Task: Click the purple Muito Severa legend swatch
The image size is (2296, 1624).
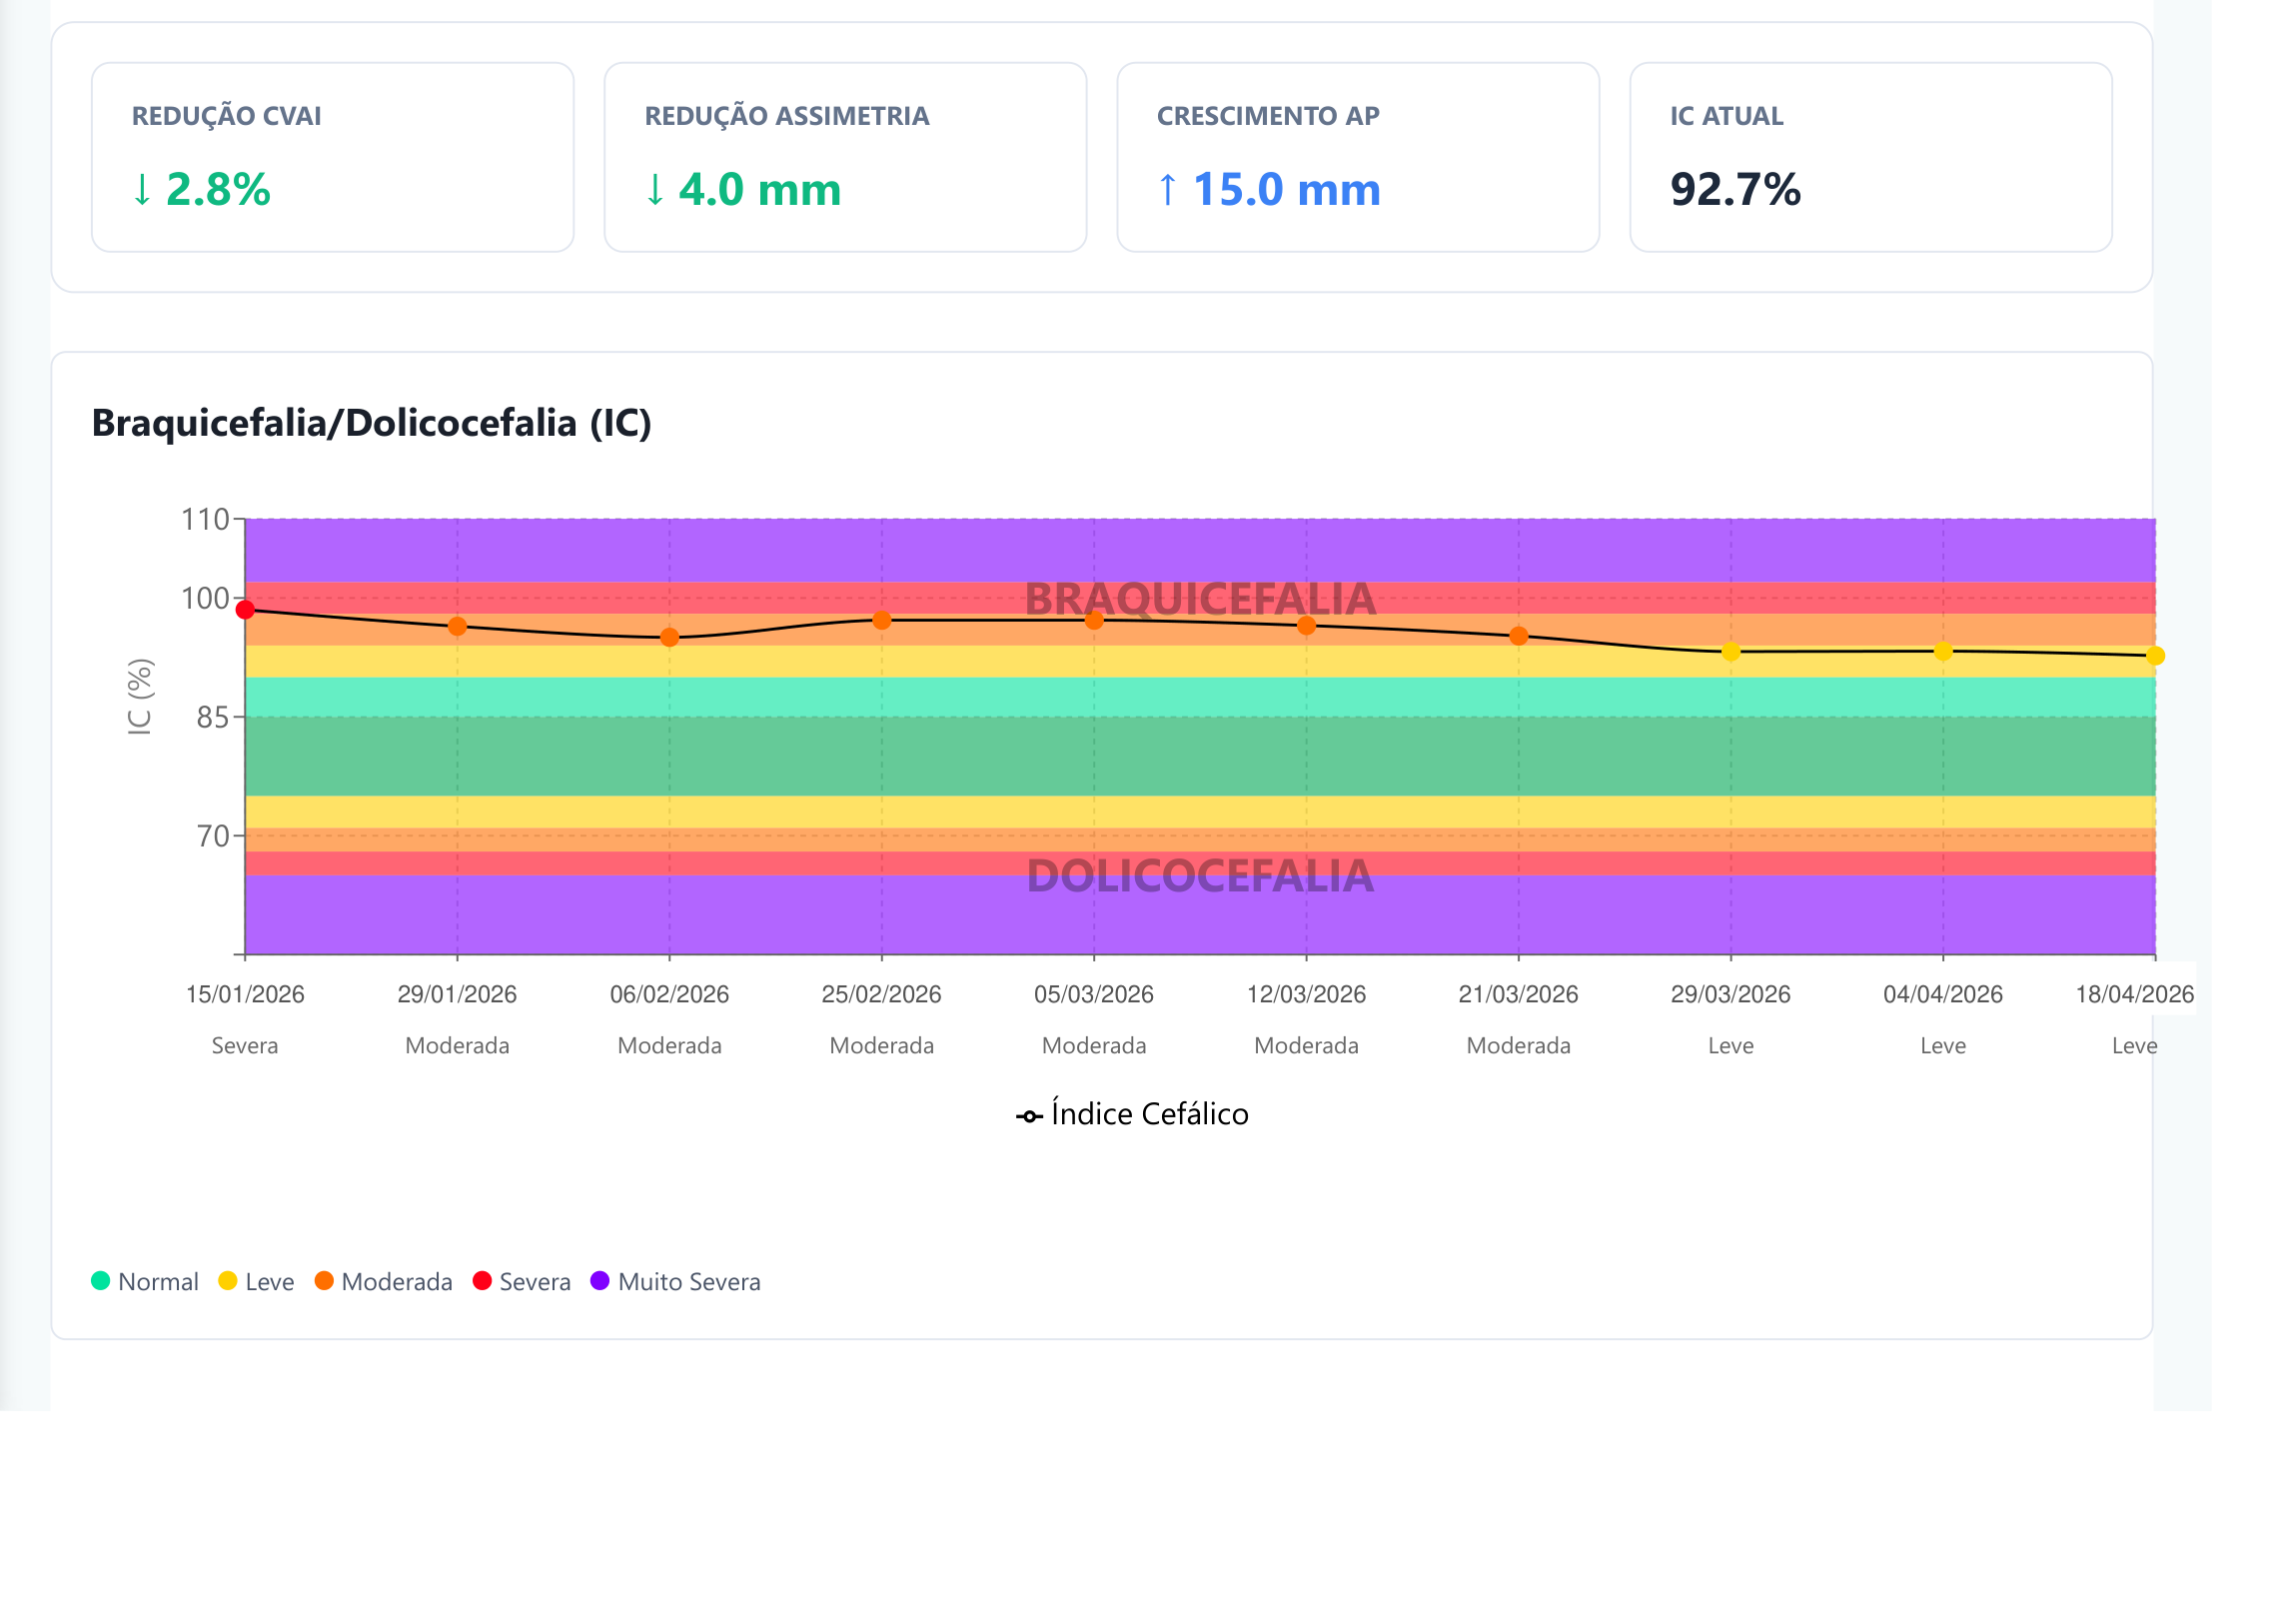Action: tap(600, 1281)
